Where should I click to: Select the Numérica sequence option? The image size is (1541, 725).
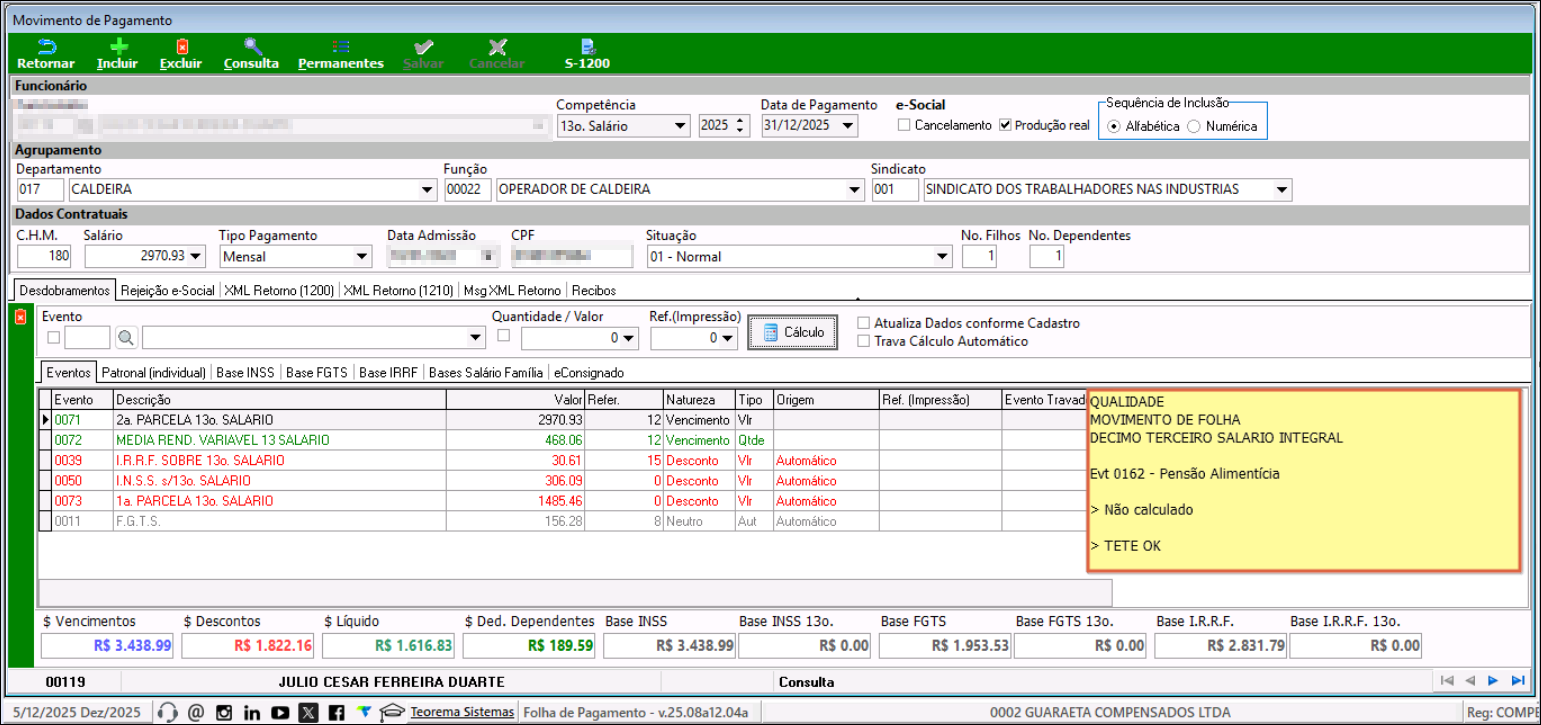coord(1193,127)
